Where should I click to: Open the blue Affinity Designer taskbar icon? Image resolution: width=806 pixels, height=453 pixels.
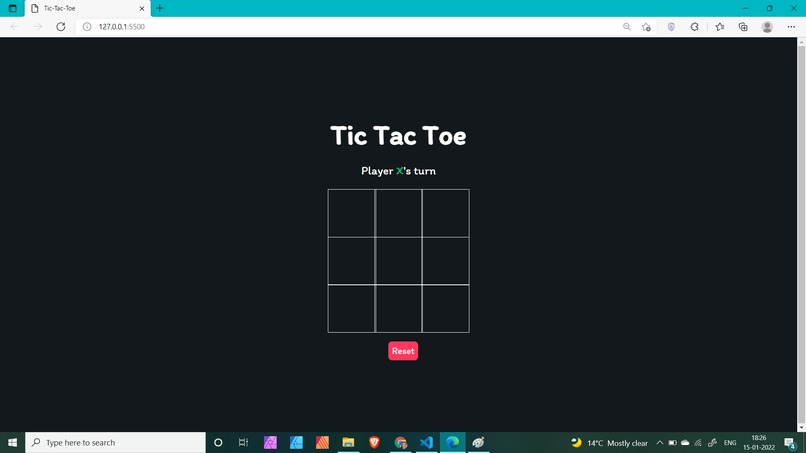[x=296, y=442]
